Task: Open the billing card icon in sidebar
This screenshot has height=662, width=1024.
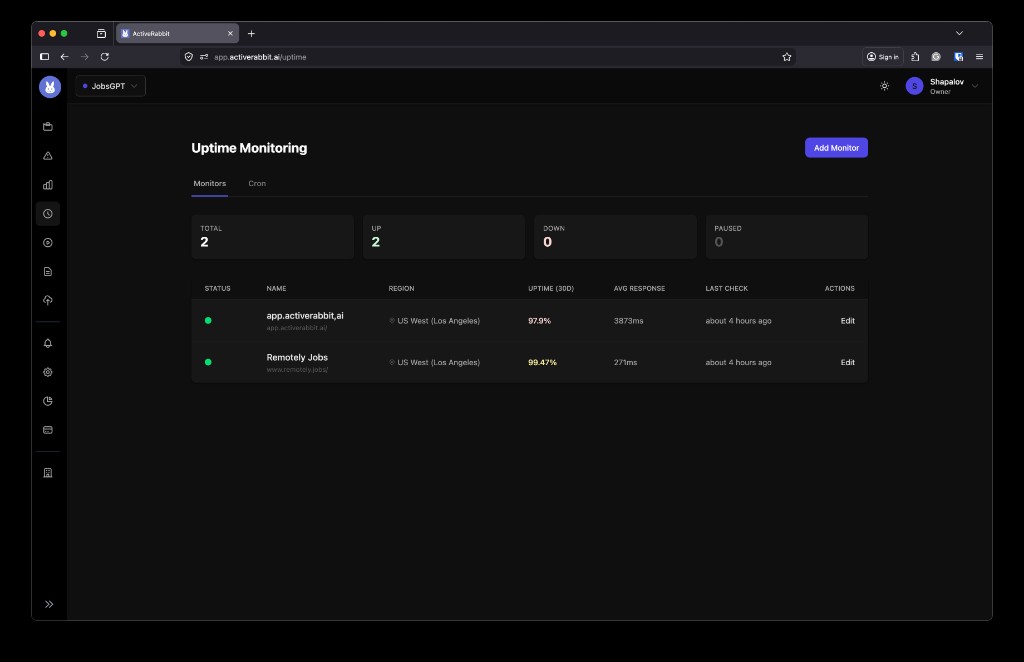Action: pos(48,430)
